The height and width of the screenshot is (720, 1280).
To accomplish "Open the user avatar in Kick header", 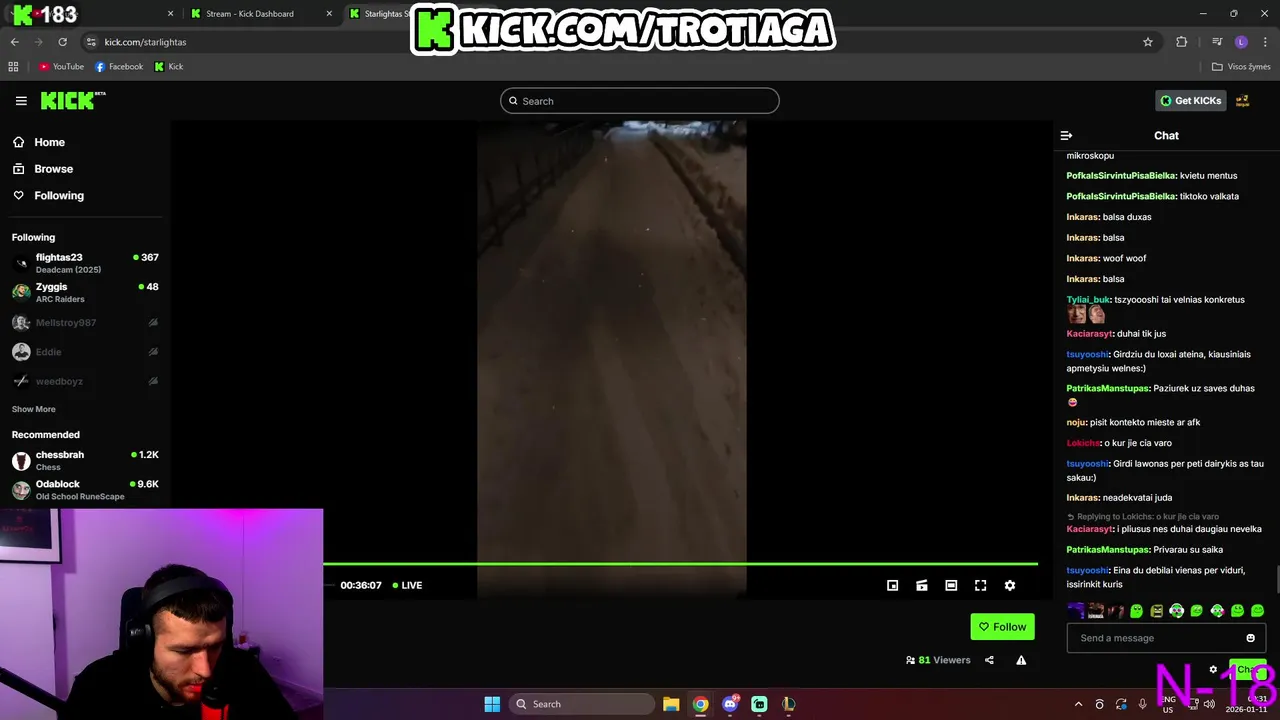I will [1242, 101].
